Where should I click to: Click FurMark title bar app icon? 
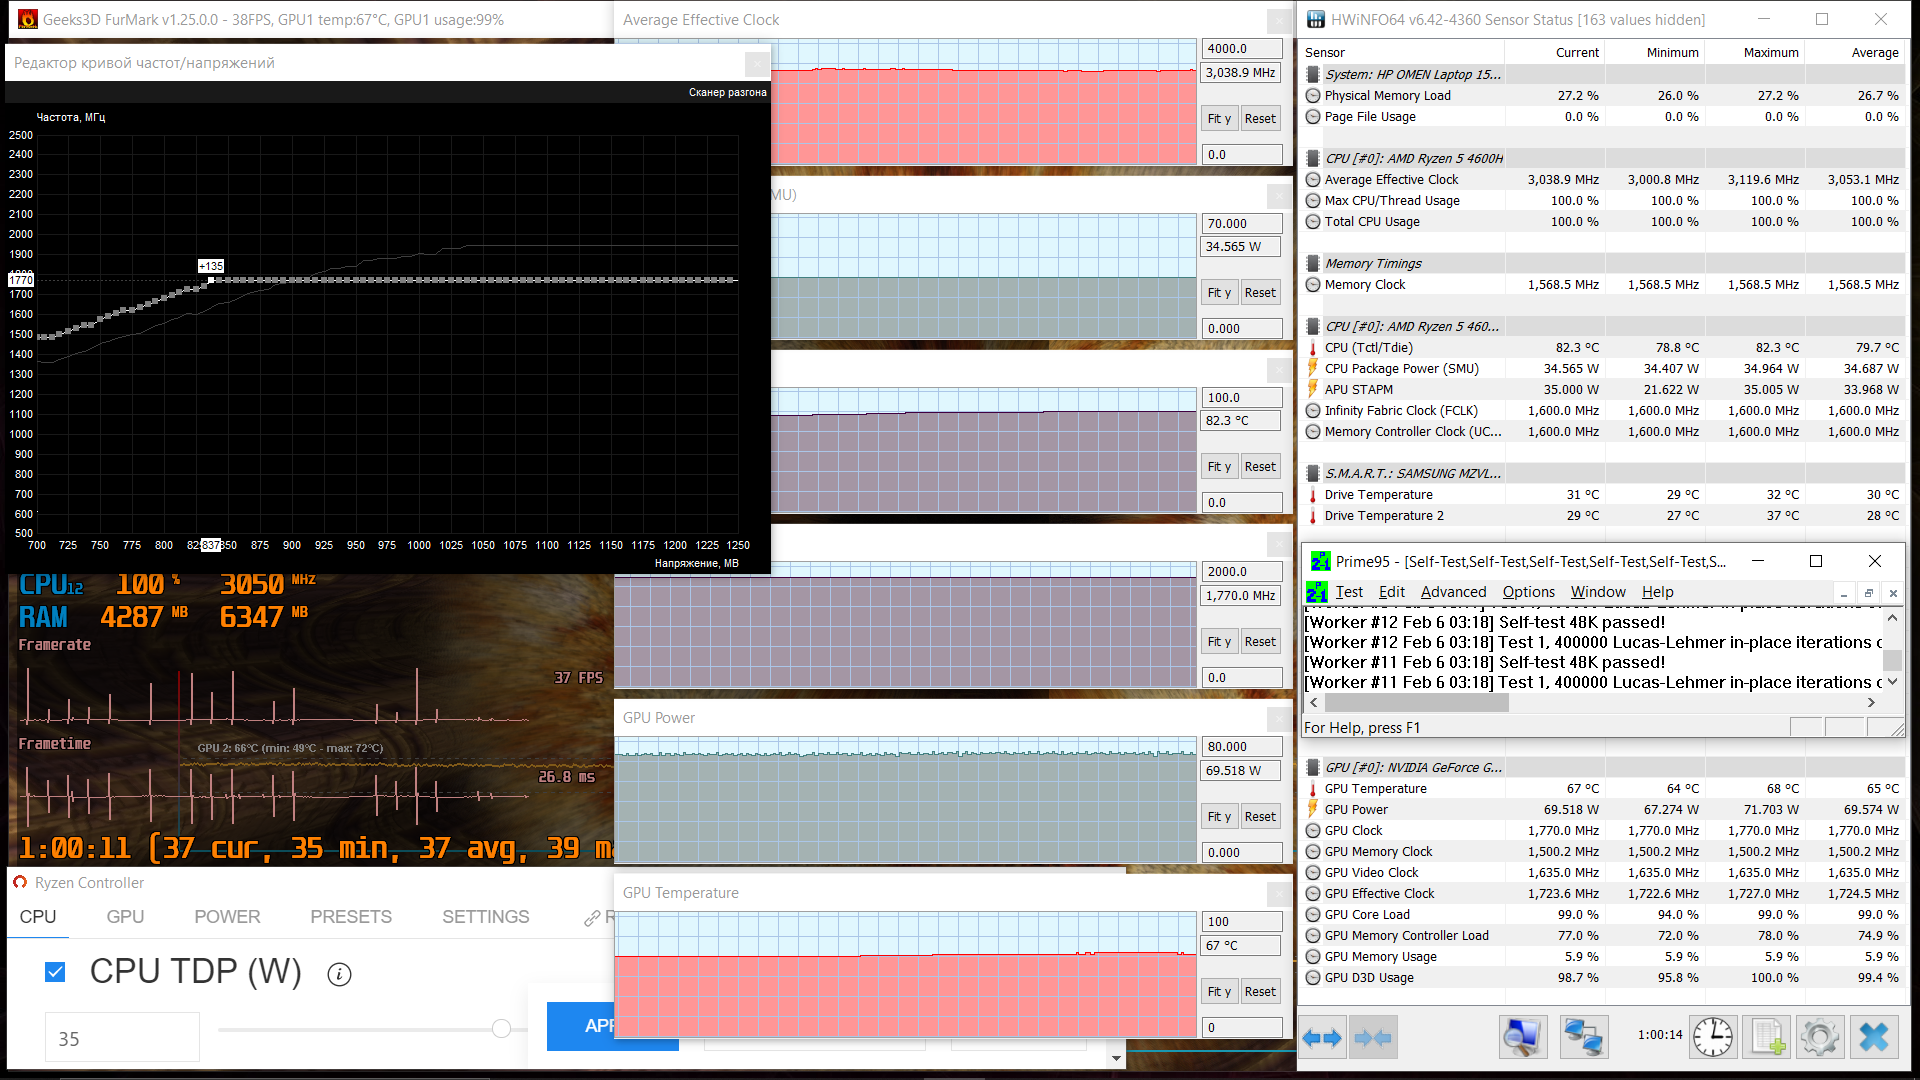[27, 19]
